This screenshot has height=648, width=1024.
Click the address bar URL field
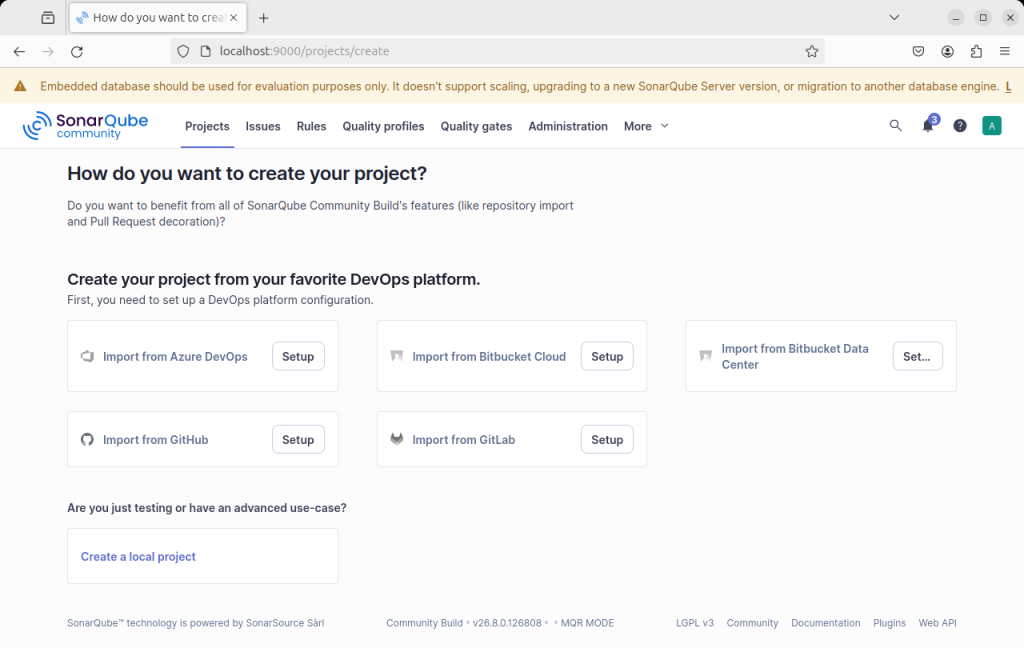[498, 52]
